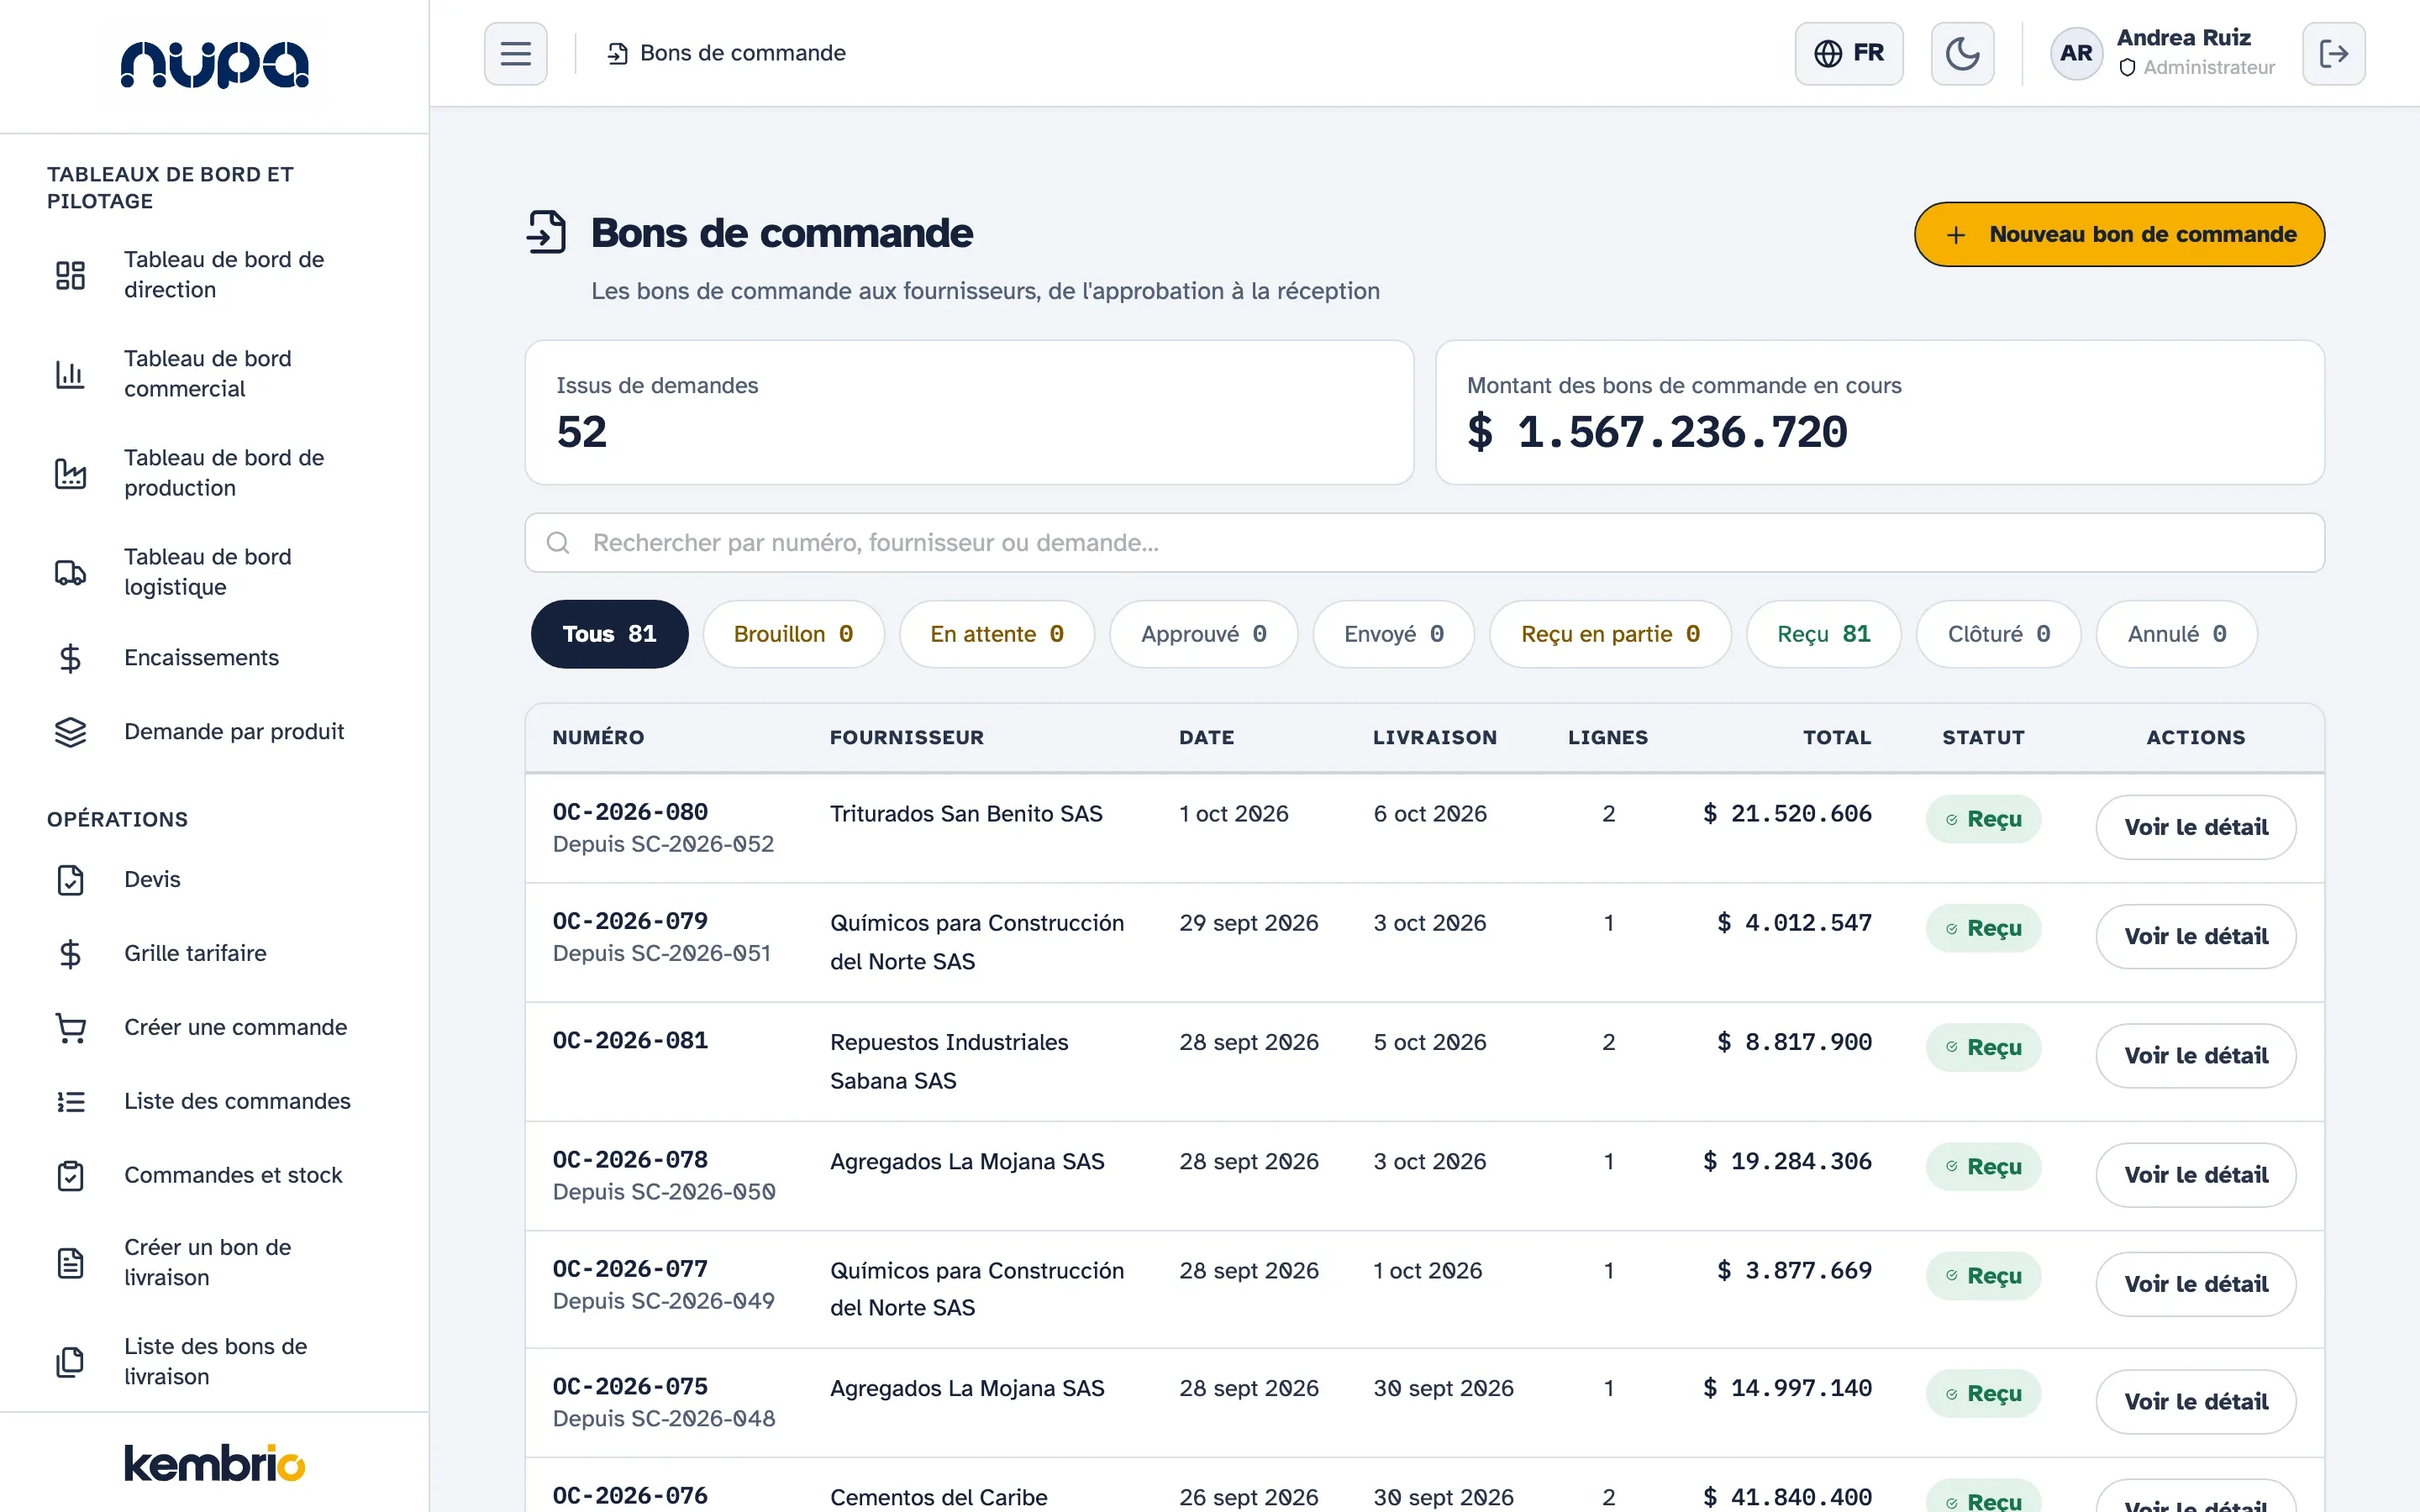
Task: Click the Liste des bons de livraison icon
Action: click(70, 1362)
